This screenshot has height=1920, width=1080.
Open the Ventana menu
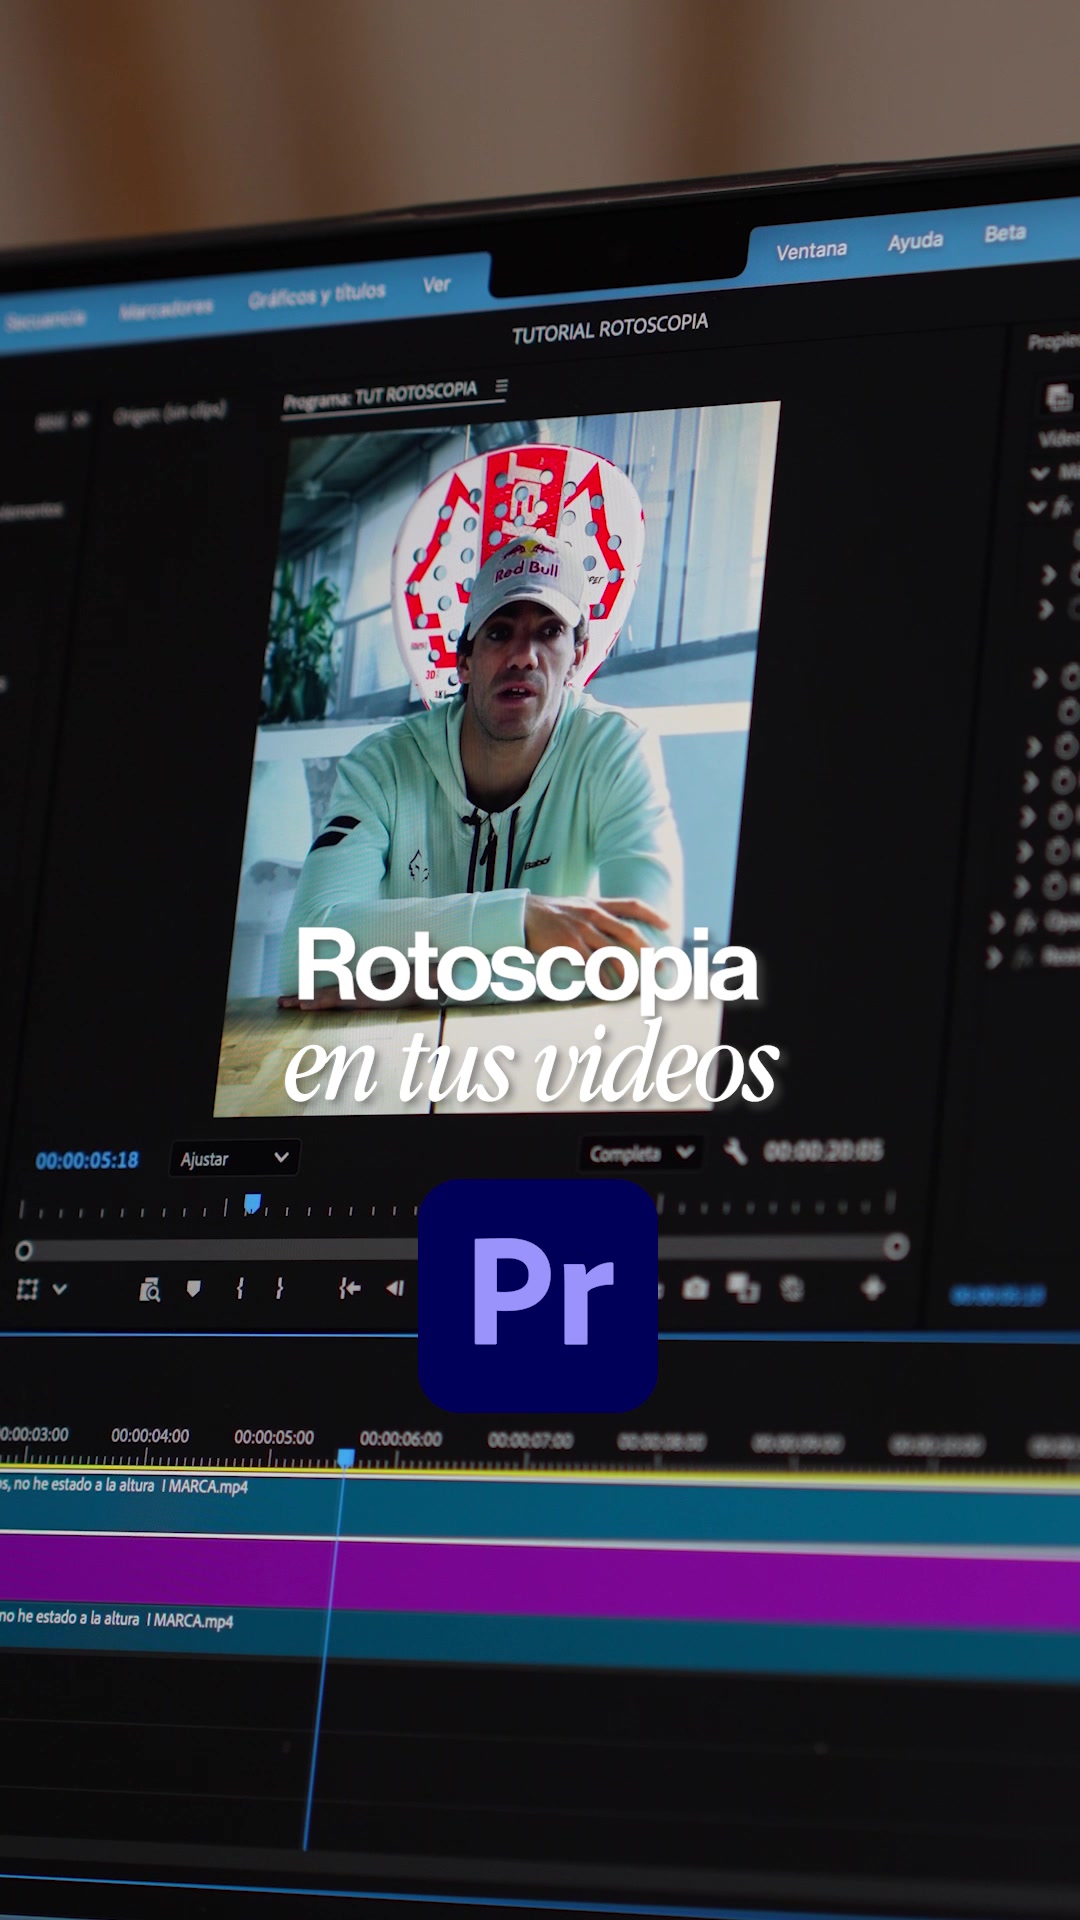pyautogui.click(x=811, y=250)
